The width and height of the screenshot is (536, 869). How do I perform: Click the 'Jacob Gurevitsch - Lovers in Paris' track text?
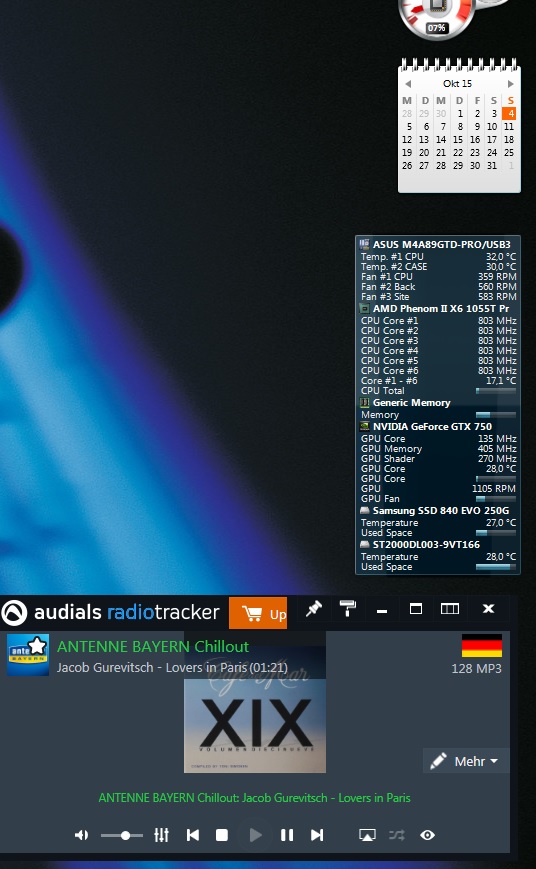coord(152,667)
